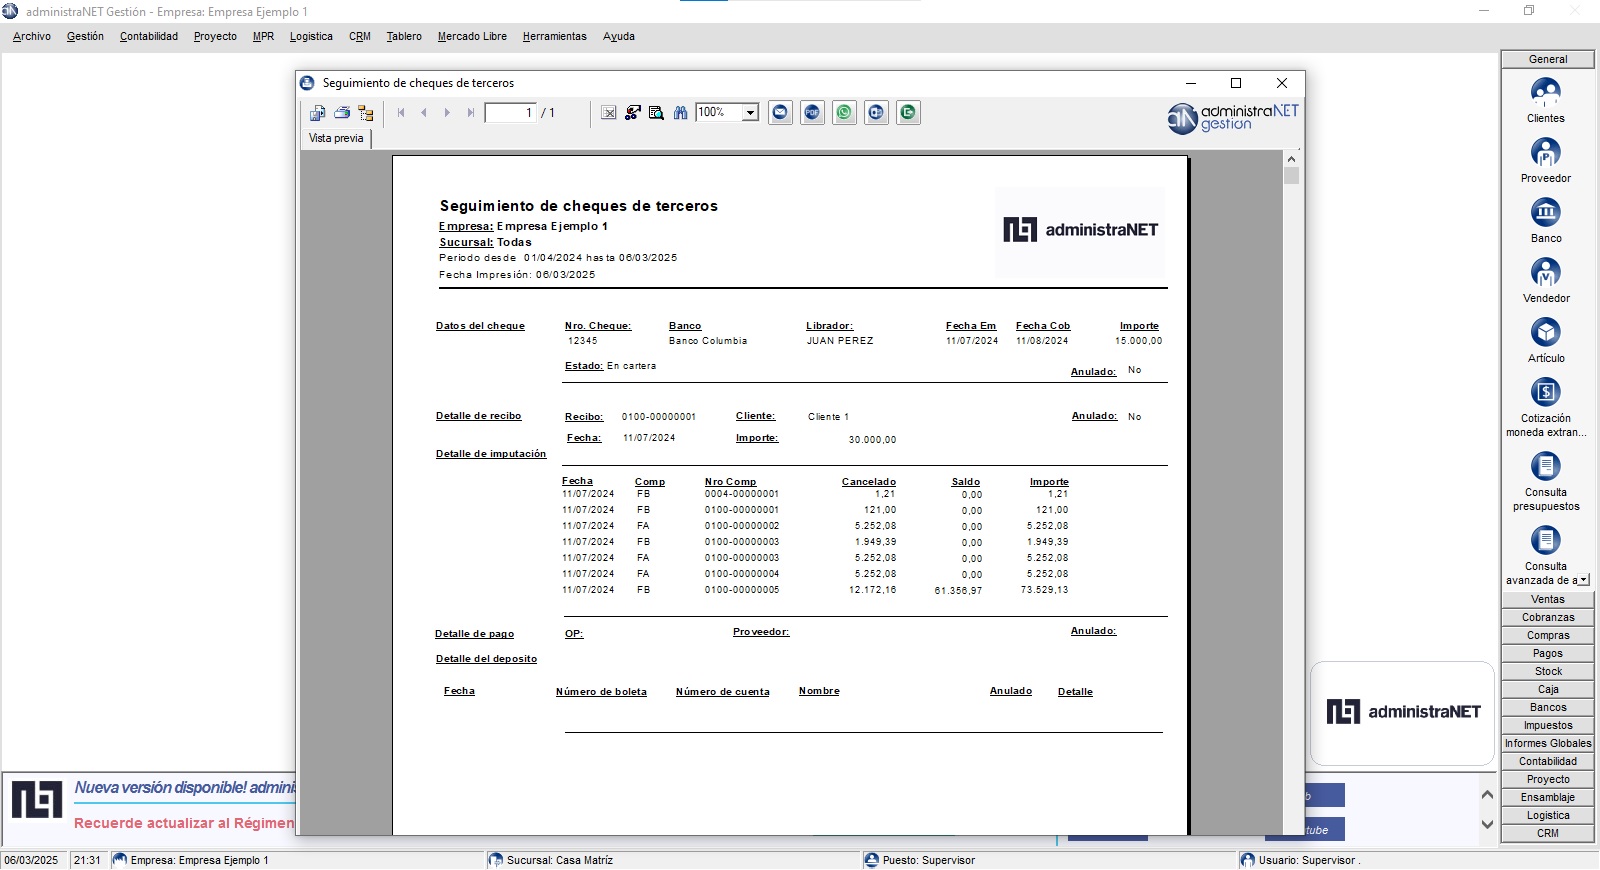1600x870 pixels.
Task: Open the Contabilidad menu
Action: tap(149, 36)
